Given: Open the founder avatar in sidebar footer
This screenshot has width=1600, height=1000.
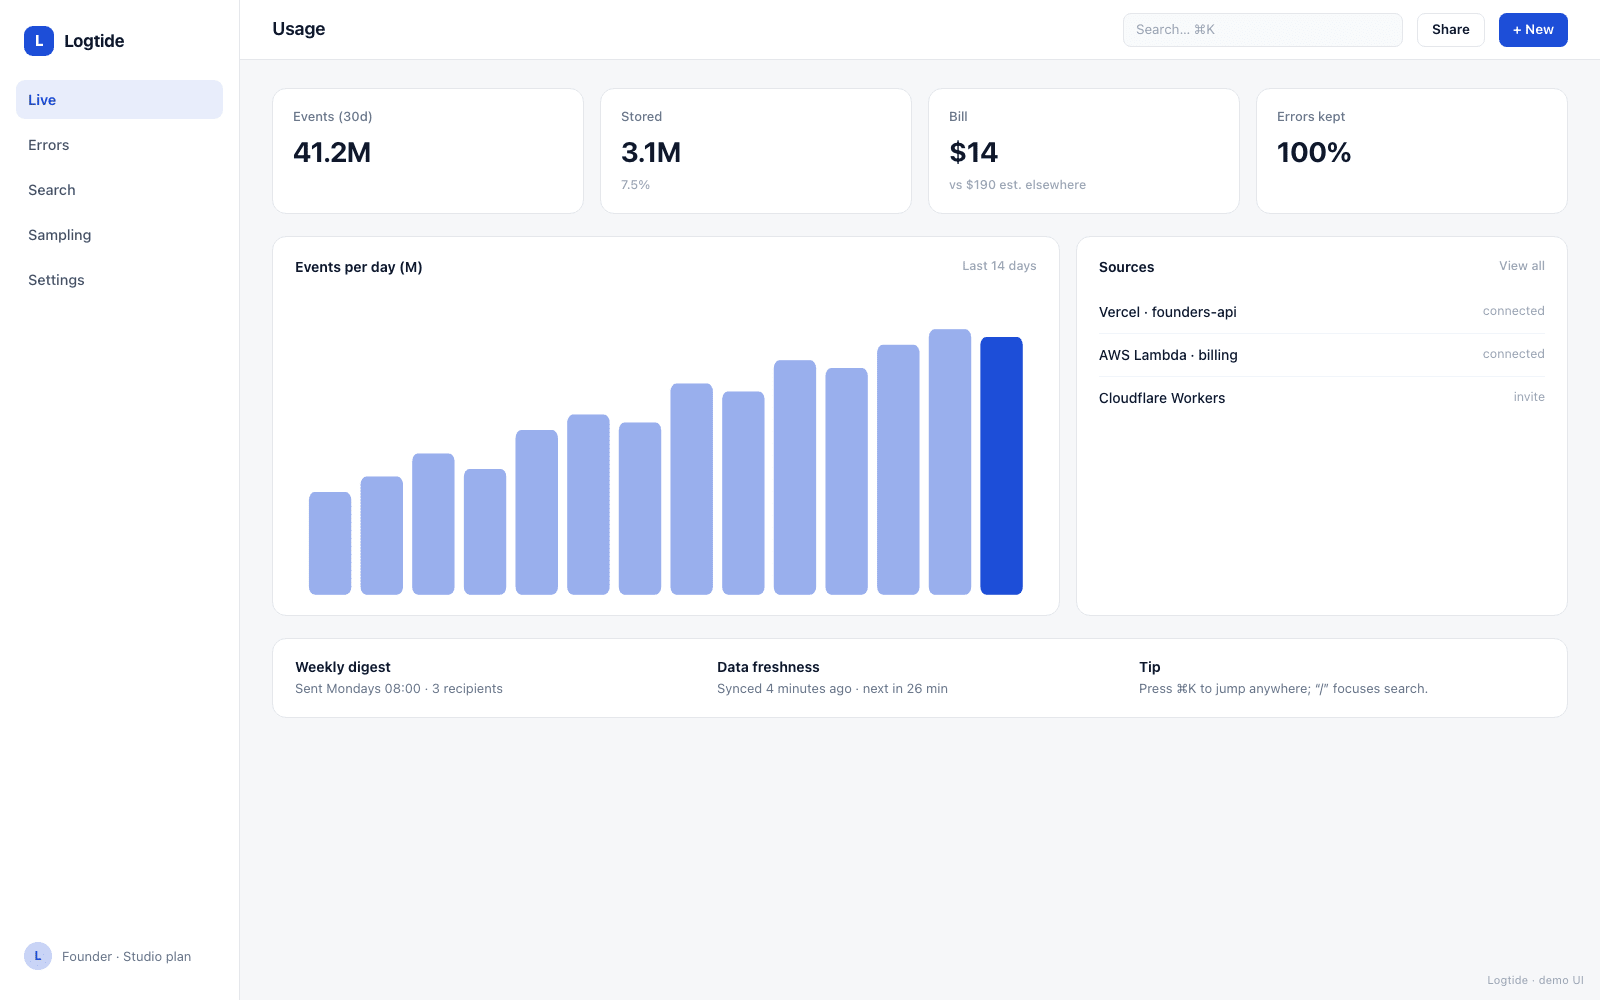Looking at the screenshot, I should (x=38, y=956).
